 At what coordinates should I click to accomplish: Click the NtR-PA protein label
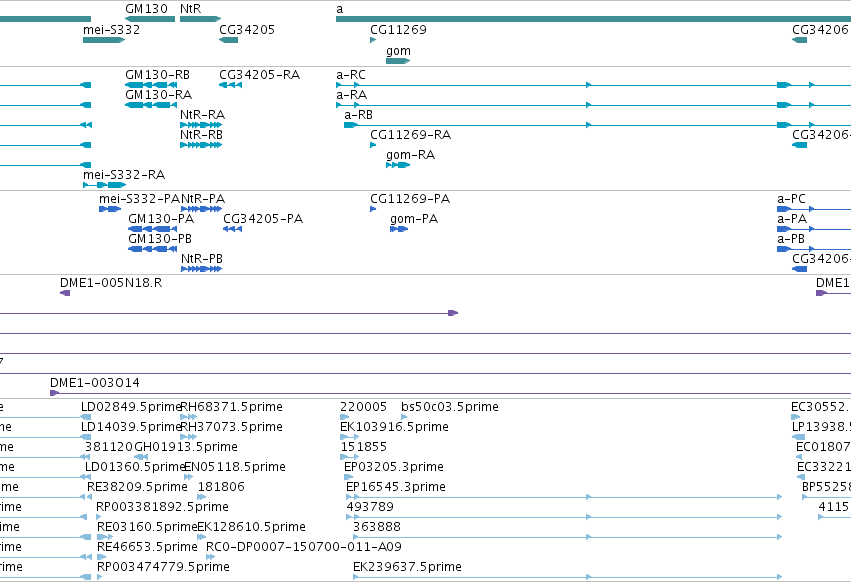pos(203,199)
